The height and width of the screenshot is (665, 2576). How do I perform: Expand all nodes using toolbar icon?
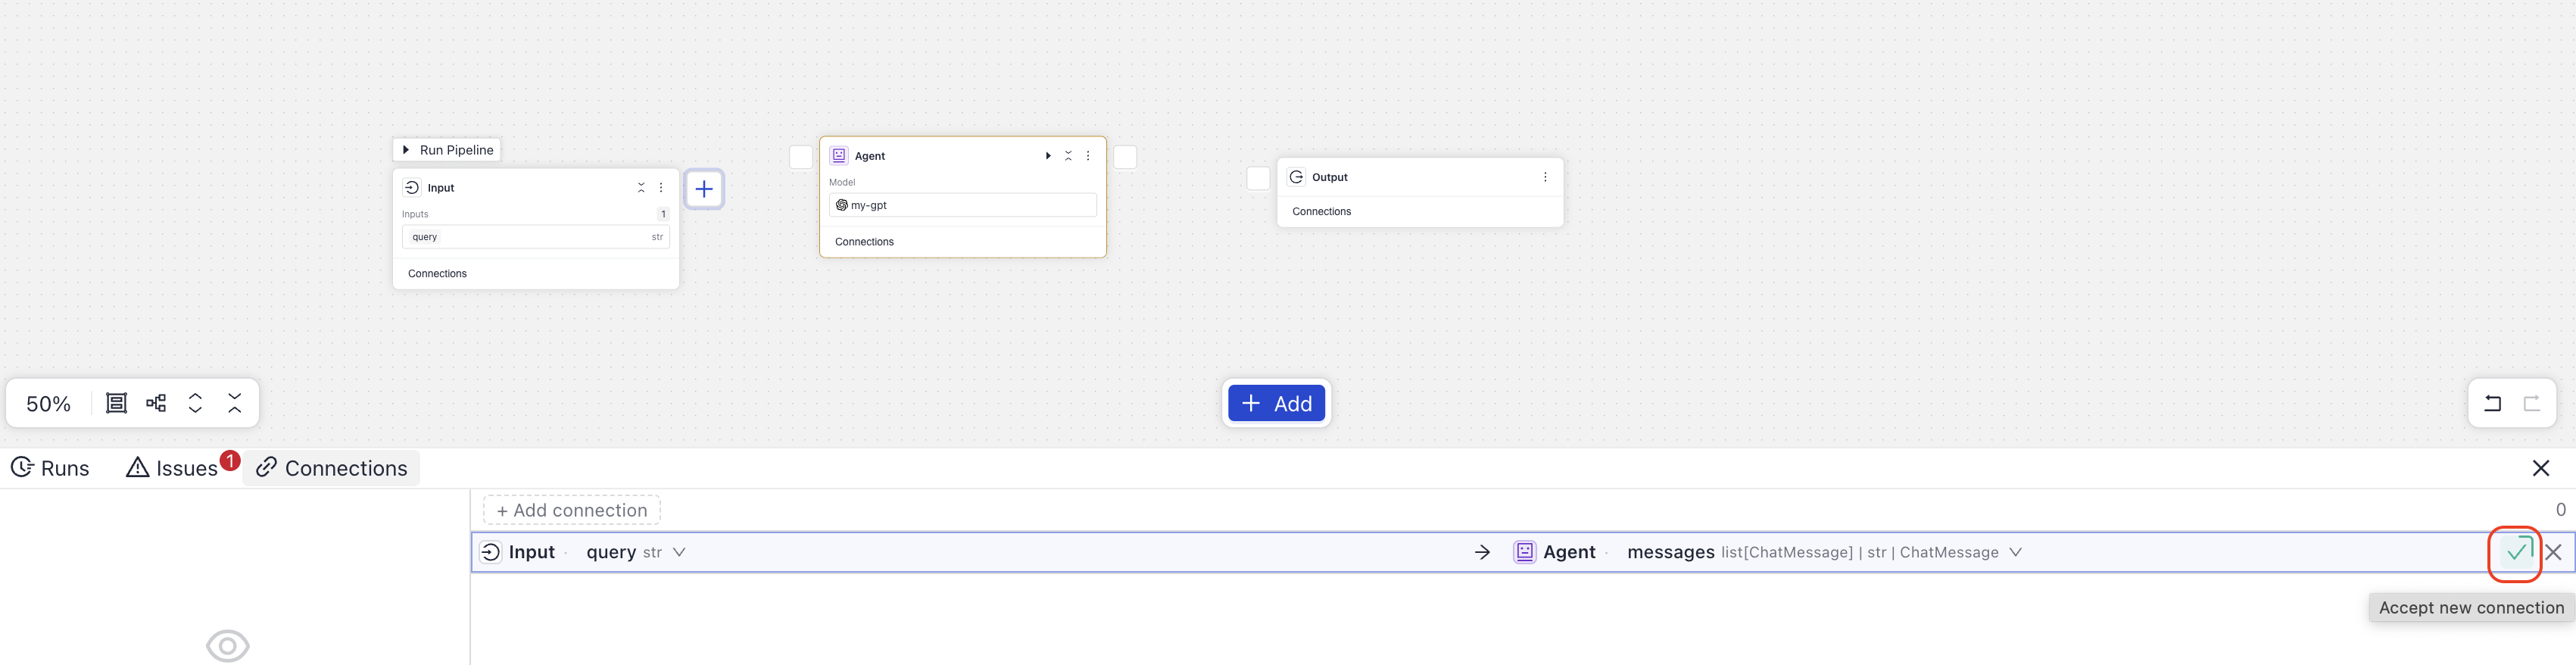click(x=196, y=403)
